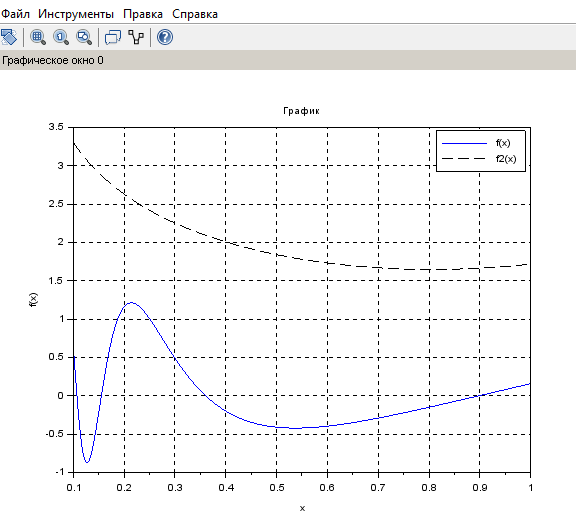Click the dashed line sample in legend
Image resolution: width=576 pixels, height=523 pixels.
tap(464, 159)
